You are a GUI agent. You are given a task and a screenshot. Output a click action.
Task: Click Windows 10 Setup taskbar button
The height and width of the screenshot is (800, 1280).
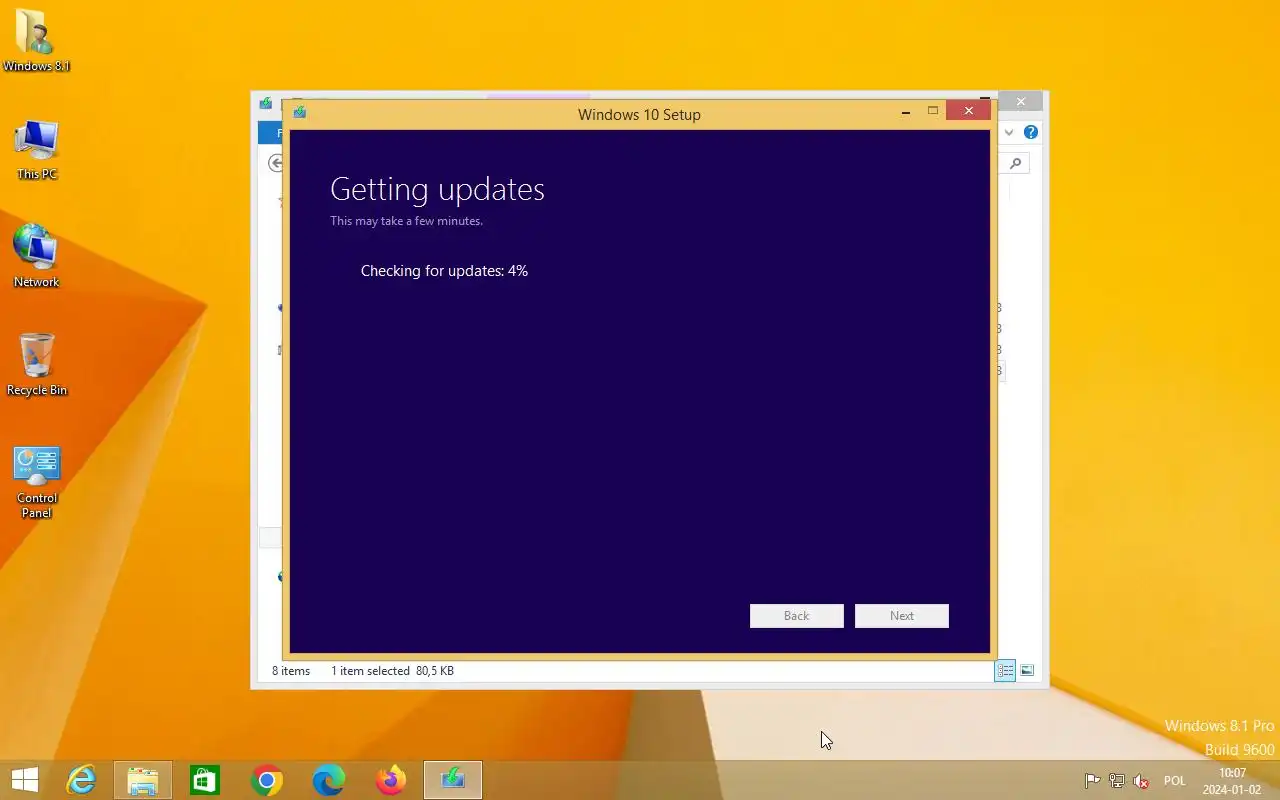[453, 780]
